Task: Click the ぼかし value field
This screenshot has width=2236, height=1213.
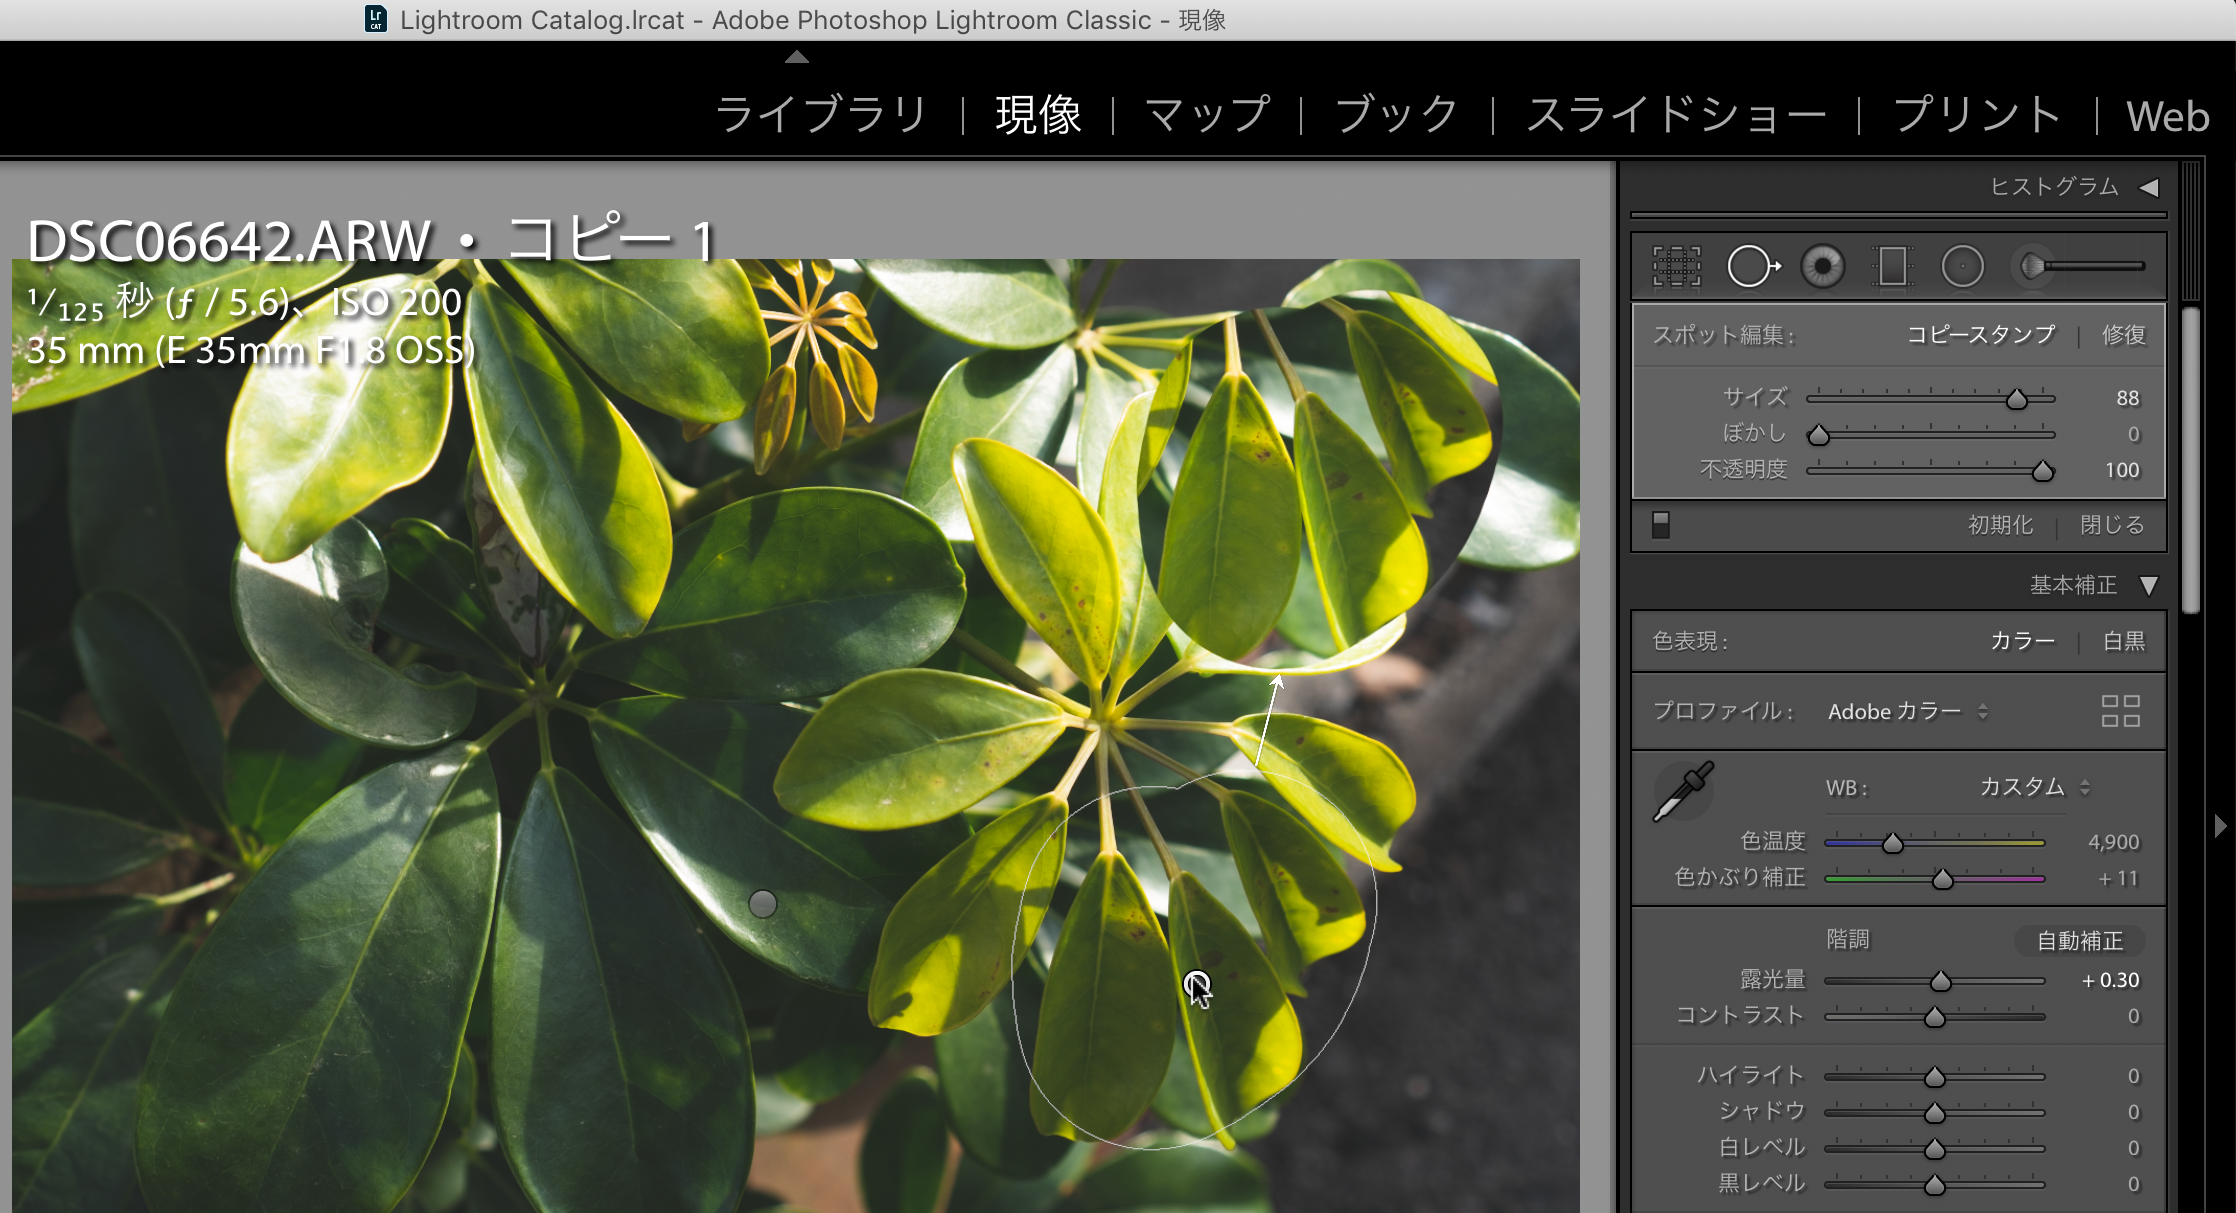Action: [2133, 434]
